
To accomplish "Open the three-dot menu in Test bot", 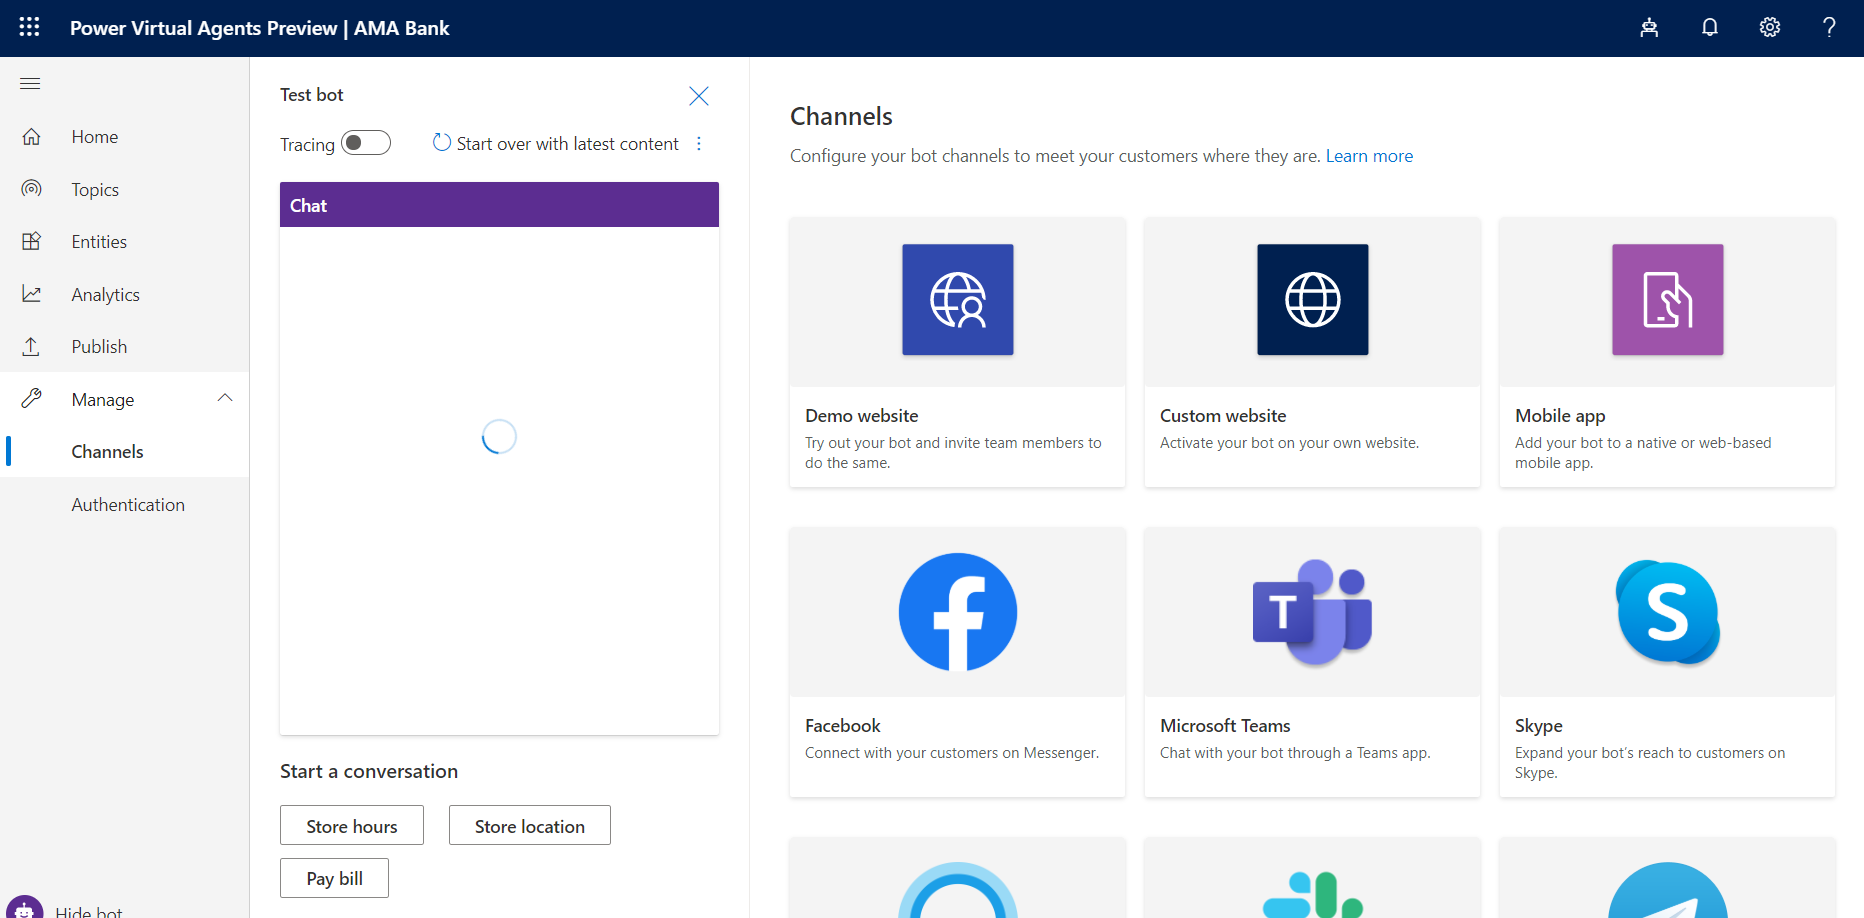I will [699, 143].
